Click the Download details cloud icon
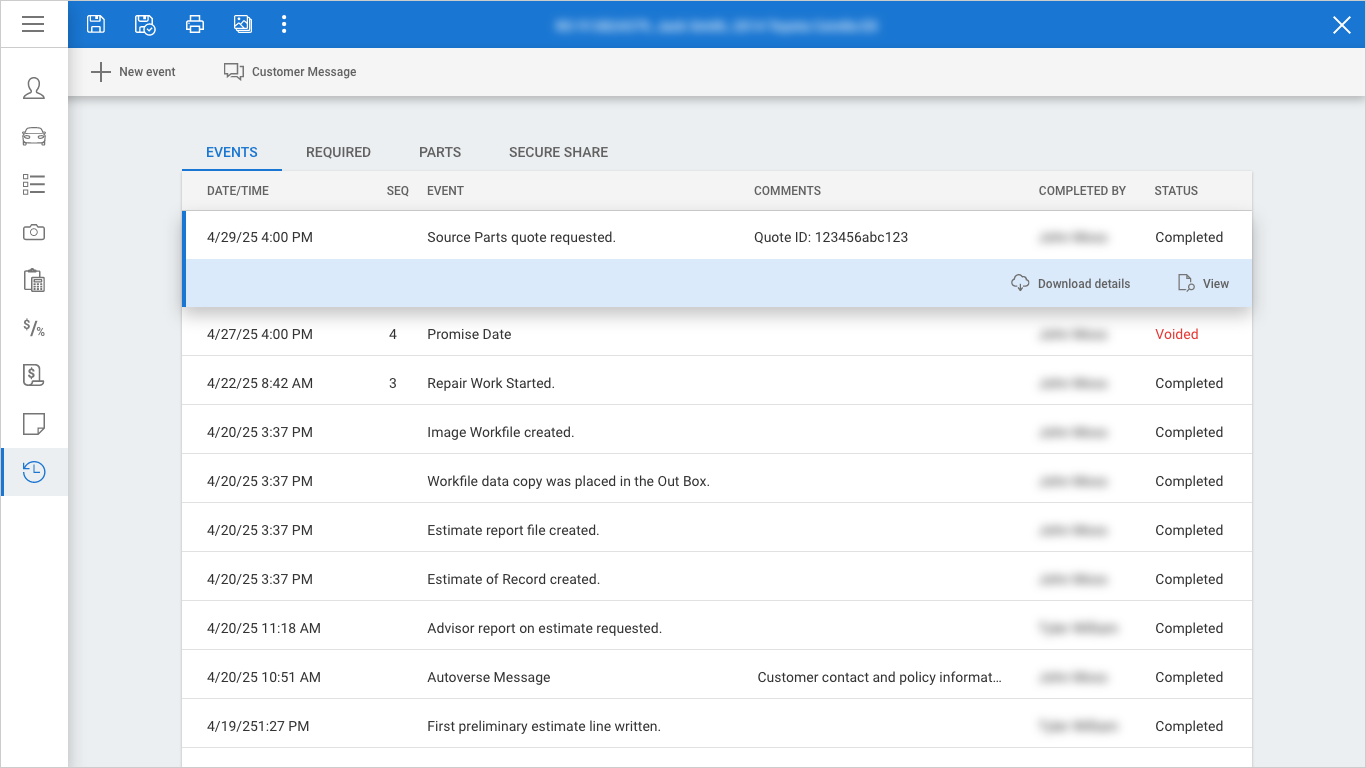Image resolution: width=1366 pixels, height=768 pixels. [1020, 283]
